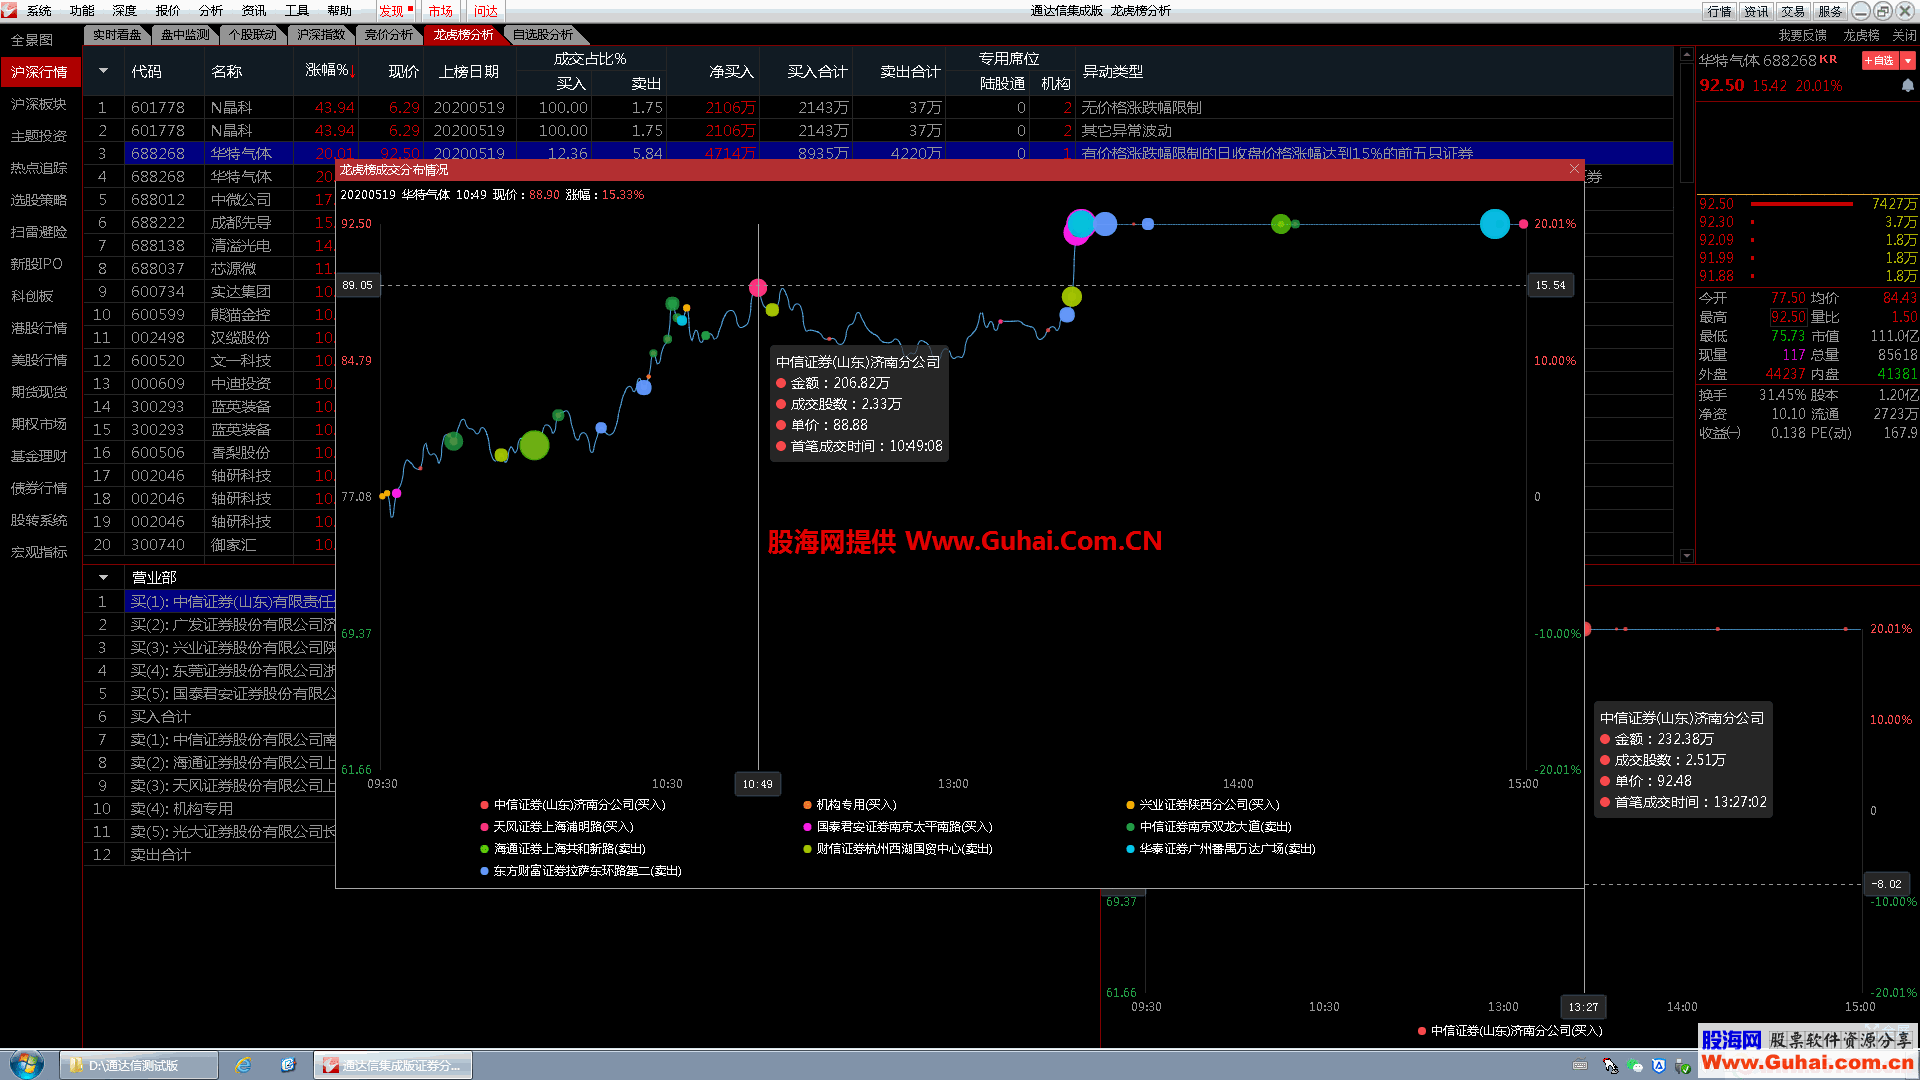Select 主题投资 in left sidebar
The height and width of the screenshot is (1080, 1920).
pyautogui.click(x=39, y=136)
